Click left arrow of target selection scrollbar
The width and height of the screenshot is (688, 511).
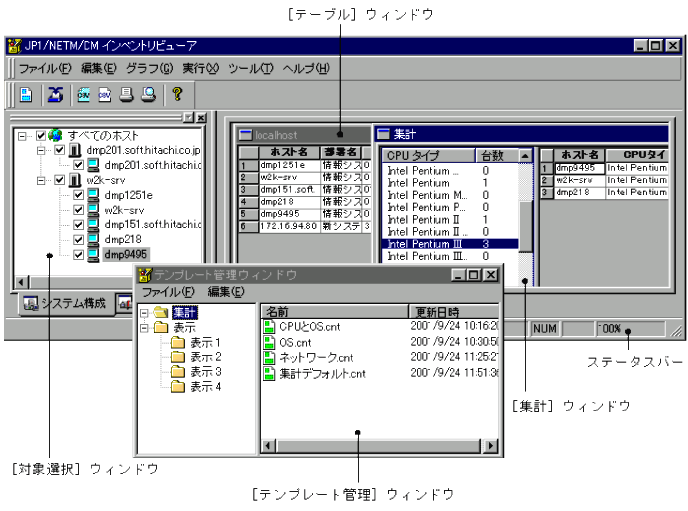tap(22, 282)
